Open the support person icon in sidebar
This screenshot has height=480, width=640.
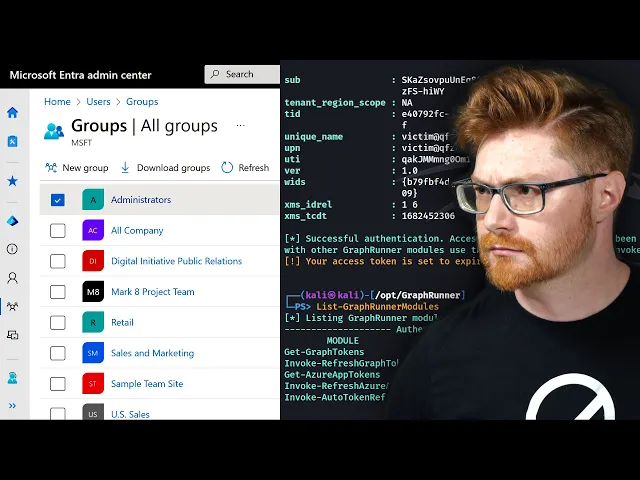pos(13,378)
